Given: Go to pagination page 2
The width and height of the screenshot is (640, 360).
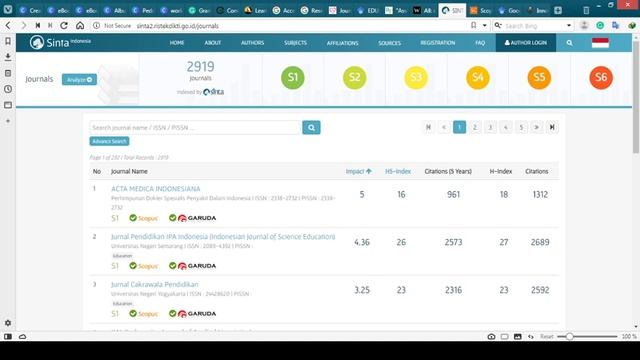Looking at the screenshot, I should 475,127.
